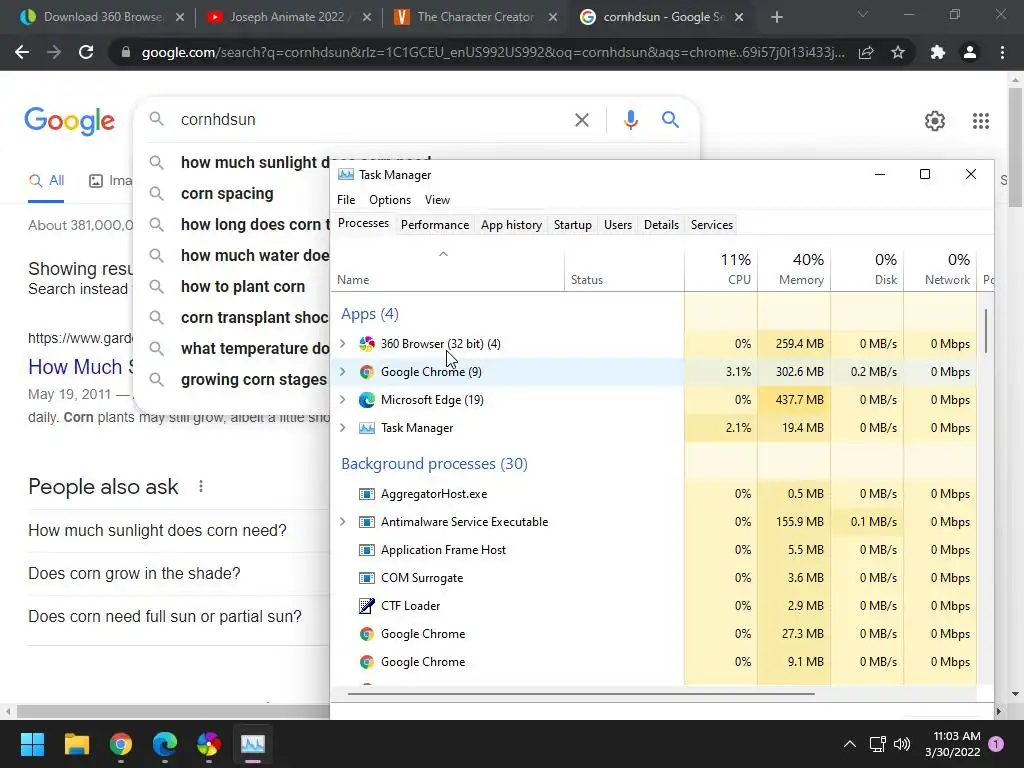This screenshot has width=1024, height=768.
Task: Open Chrome extensions puzzle icon
Action: pyautogui.click(x=938, y=52)
